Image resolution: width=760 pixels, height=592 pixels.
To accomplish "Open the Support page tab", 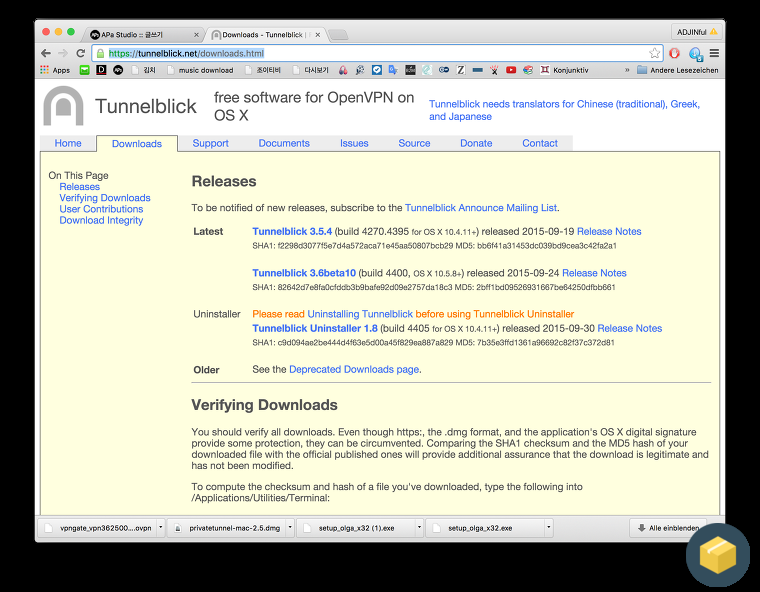I will [x=210, y=143].
